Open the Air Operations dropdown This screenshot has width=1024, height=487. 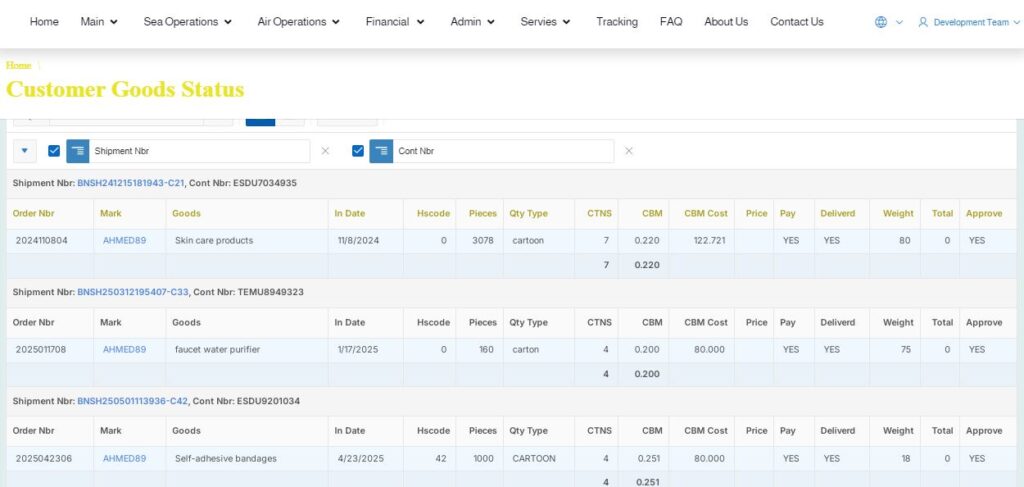pyautogui.click(x=298, y=22)
